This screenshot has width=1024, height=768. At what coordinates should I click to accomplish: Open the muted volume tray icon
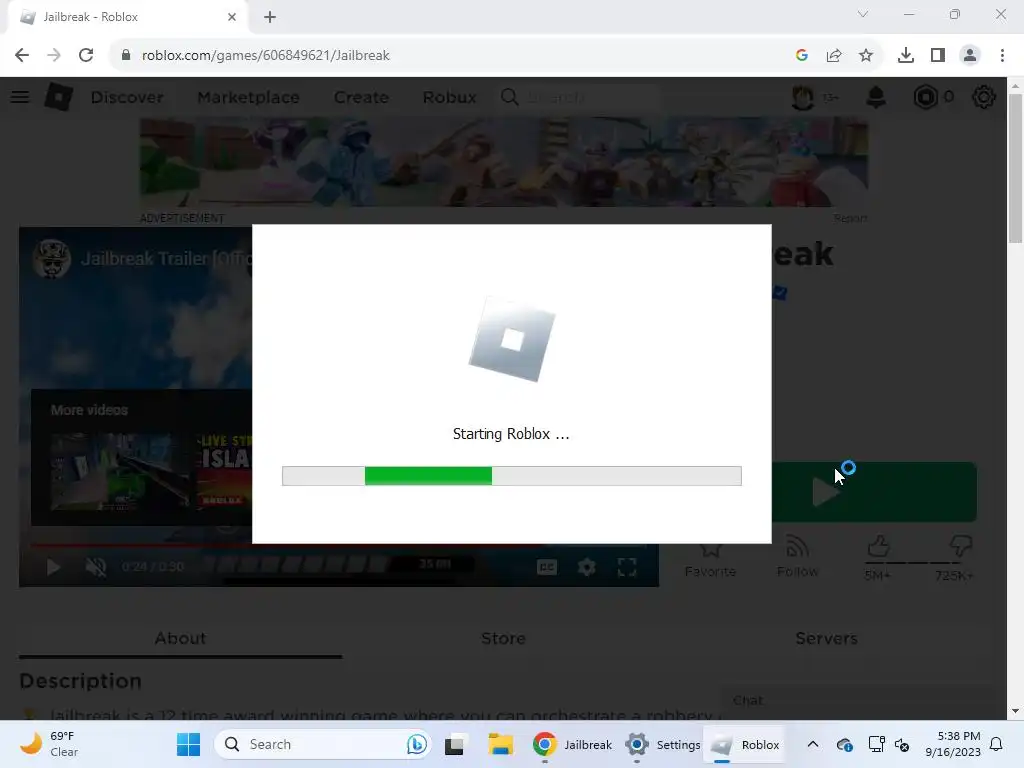pos(902,744)
